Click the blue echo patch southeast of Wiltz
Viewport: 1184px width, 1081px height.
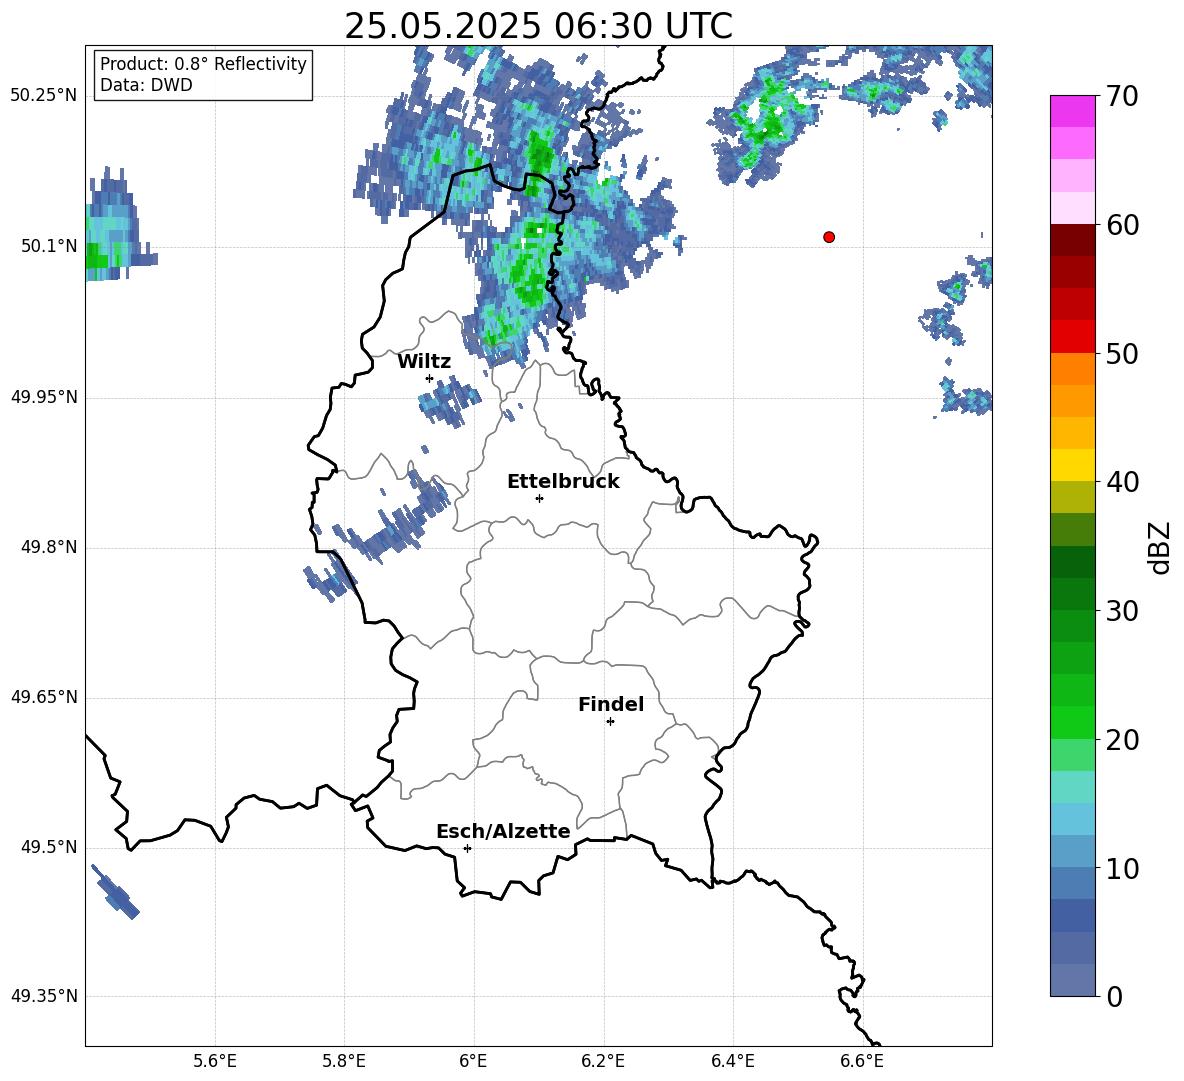450,401
